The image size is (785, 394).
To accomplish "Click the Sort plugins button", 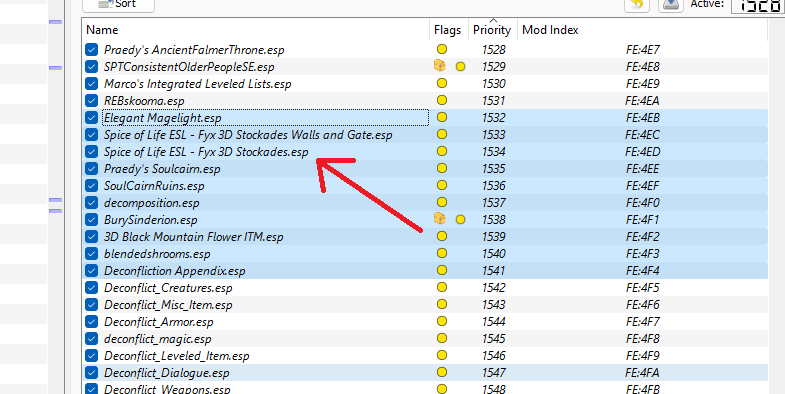I will [118, 5].
